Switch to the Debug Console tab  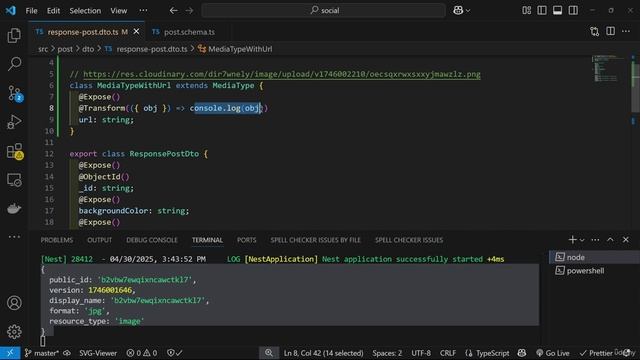click(151, 240)
